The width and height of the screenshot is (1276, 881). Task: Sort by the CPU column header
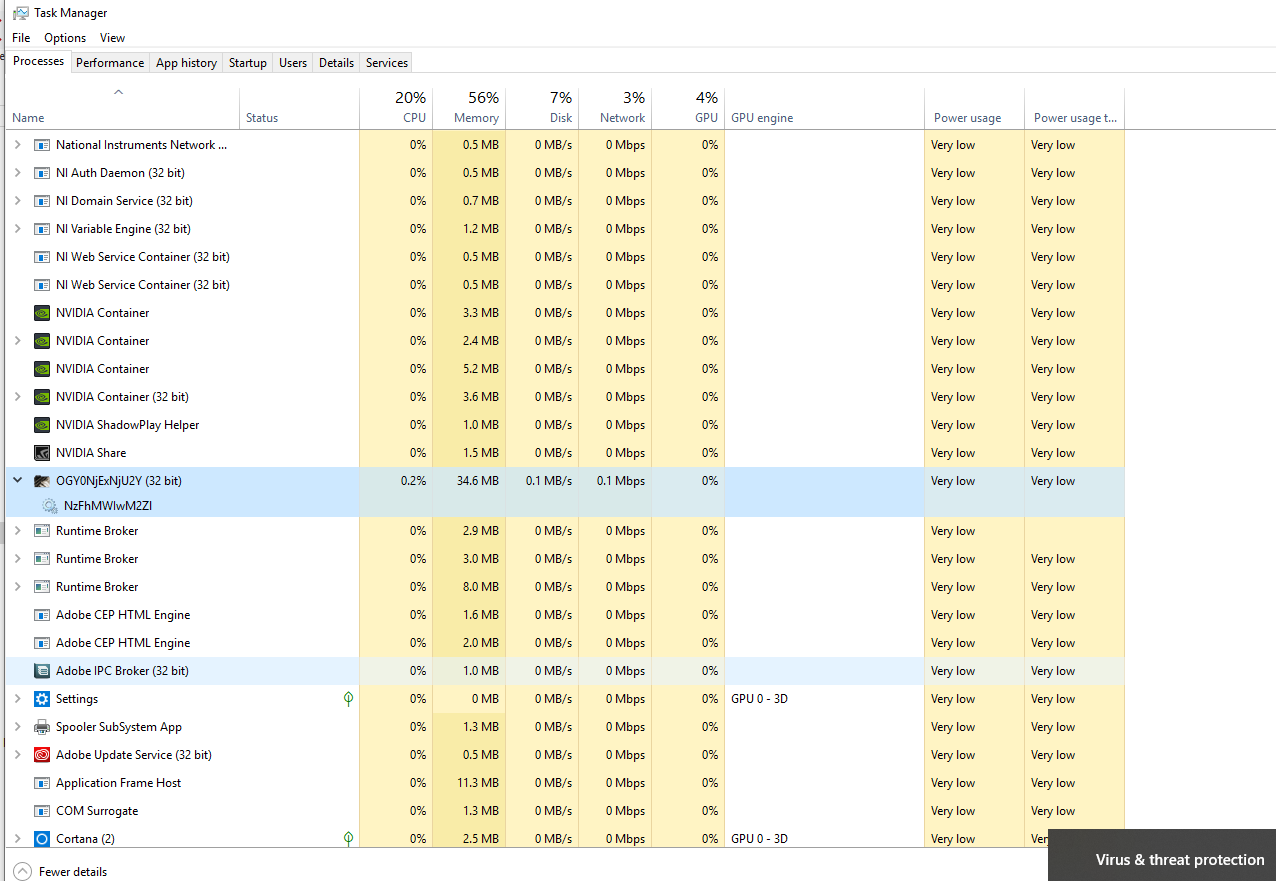click(396, 109)
